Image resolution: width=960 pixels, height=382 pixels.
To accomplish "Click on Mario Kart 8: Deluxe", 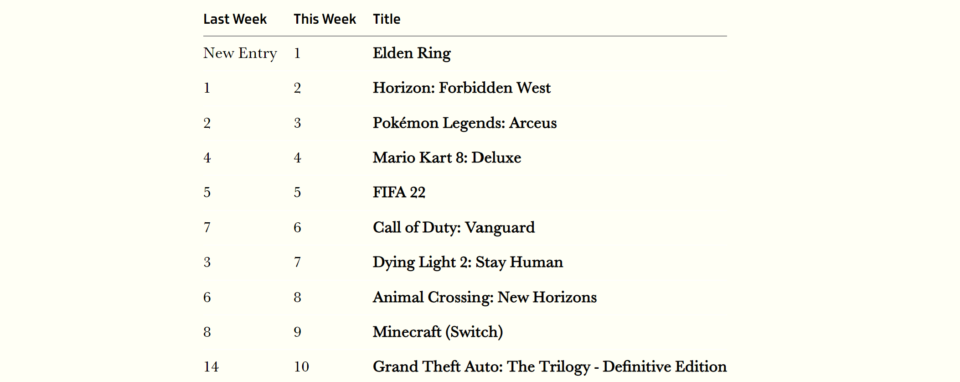I will click(x=447, y=158).
